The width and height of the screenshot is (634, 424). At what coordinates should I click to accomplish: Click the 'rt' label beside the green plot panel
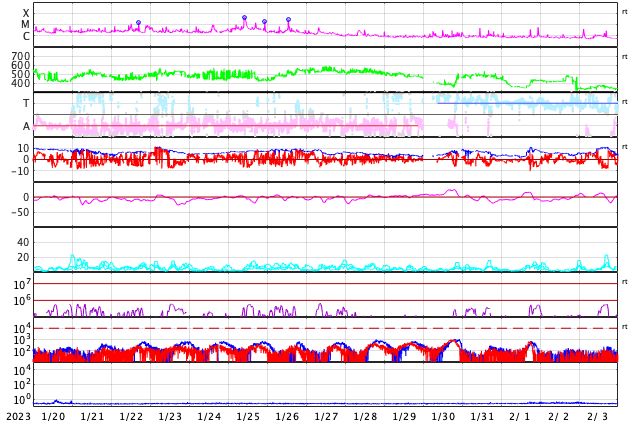pyautogui.click(x=625, y=57)
